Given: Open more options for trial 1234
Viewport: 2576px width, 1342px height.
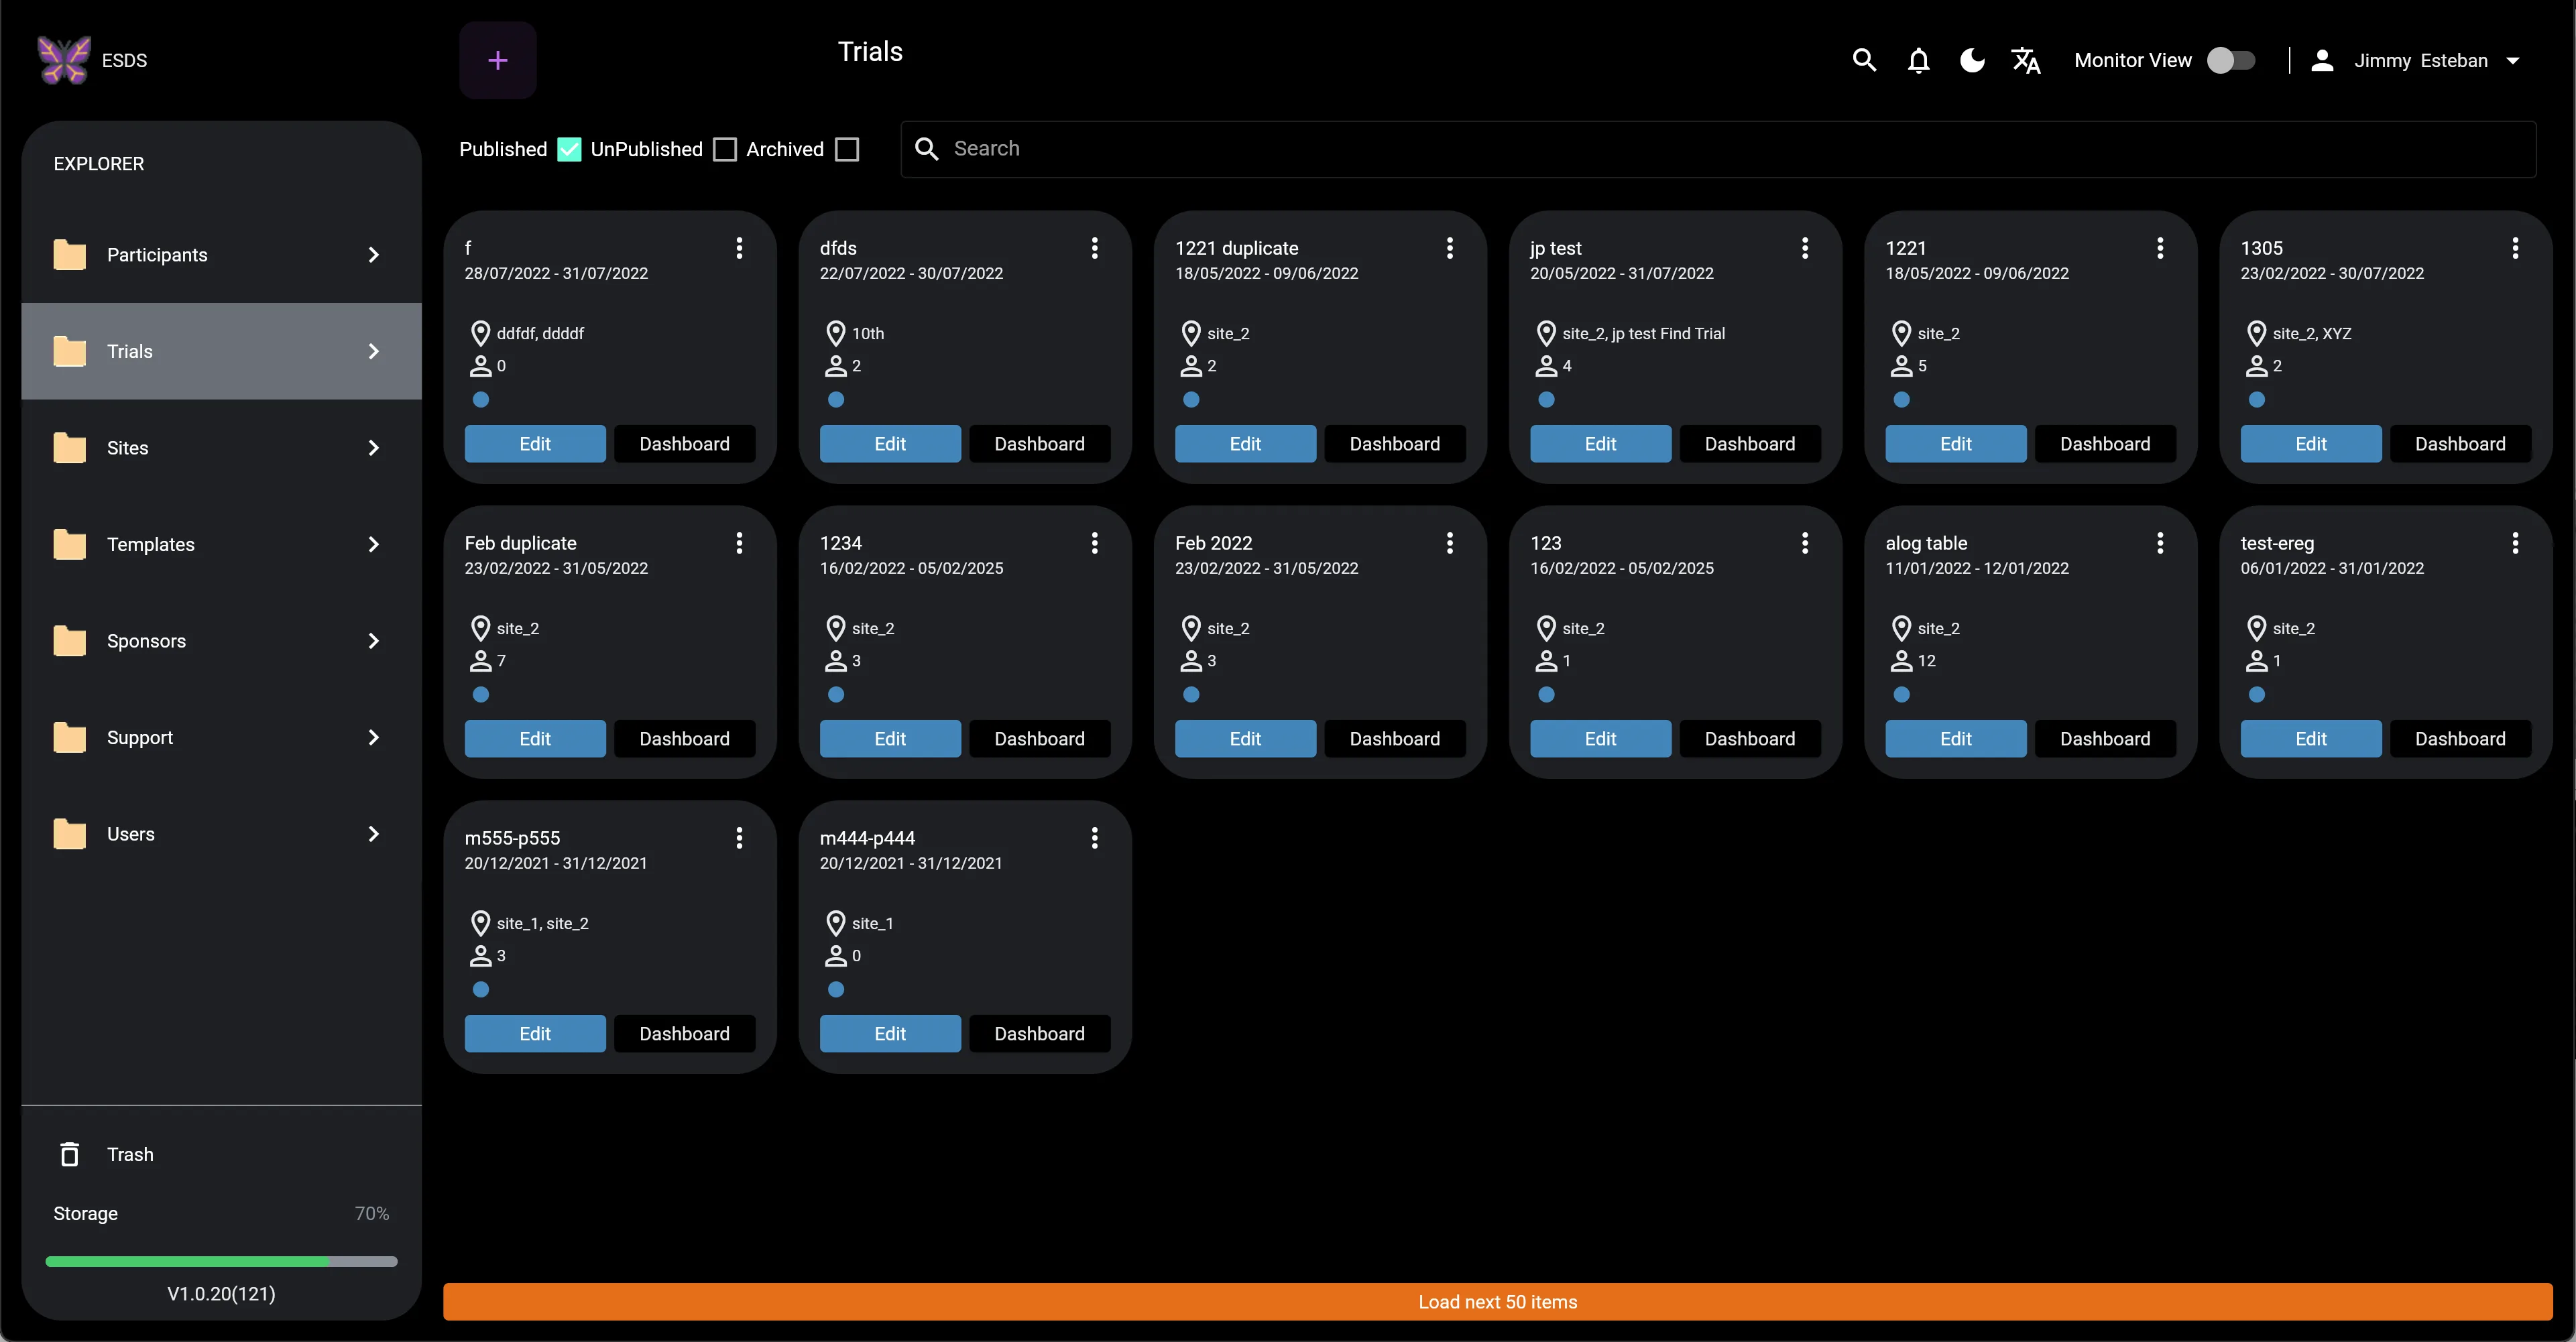Looking at the screenshot, I should 1094,543.
